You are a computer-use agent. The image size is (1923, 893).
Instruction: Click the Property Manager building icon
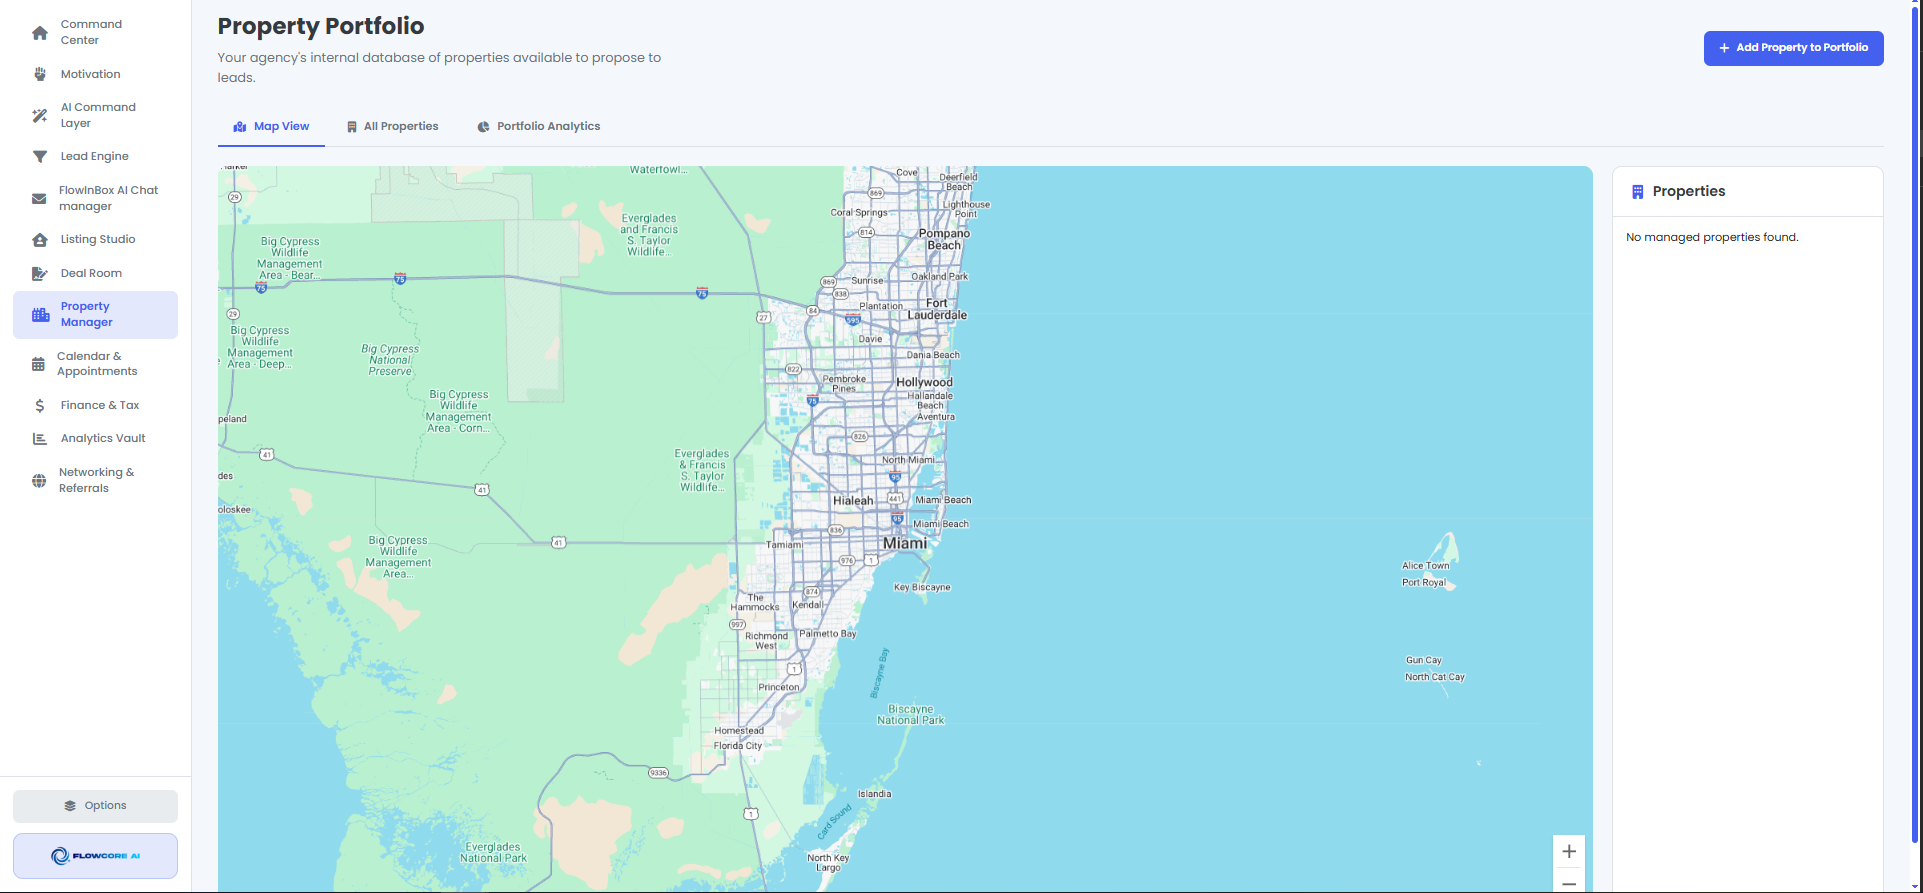pos(40,315)
